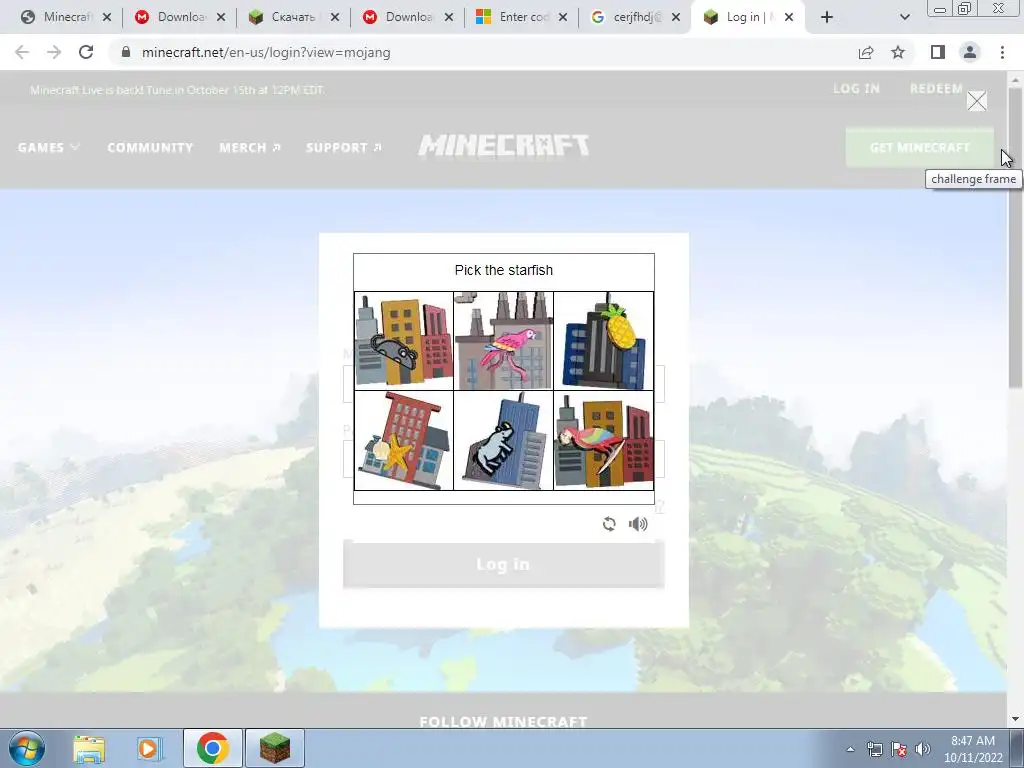
Task: Open the MERCH link
Action: 250,148
